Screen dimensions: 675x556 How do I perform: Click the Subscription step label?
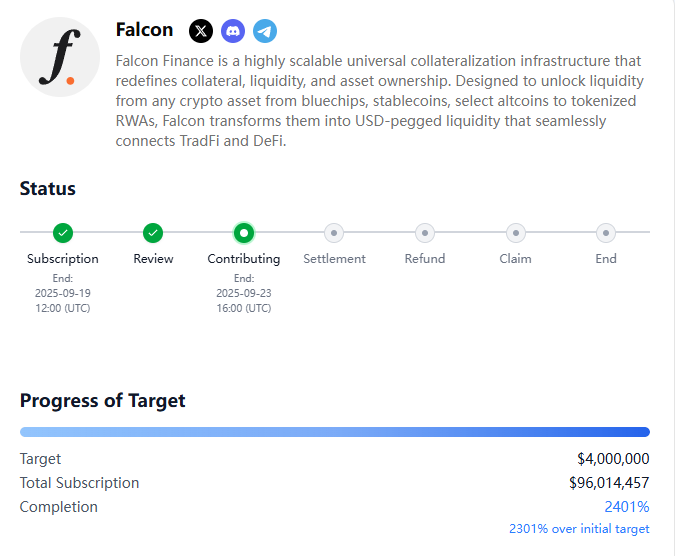pos(63,259)
